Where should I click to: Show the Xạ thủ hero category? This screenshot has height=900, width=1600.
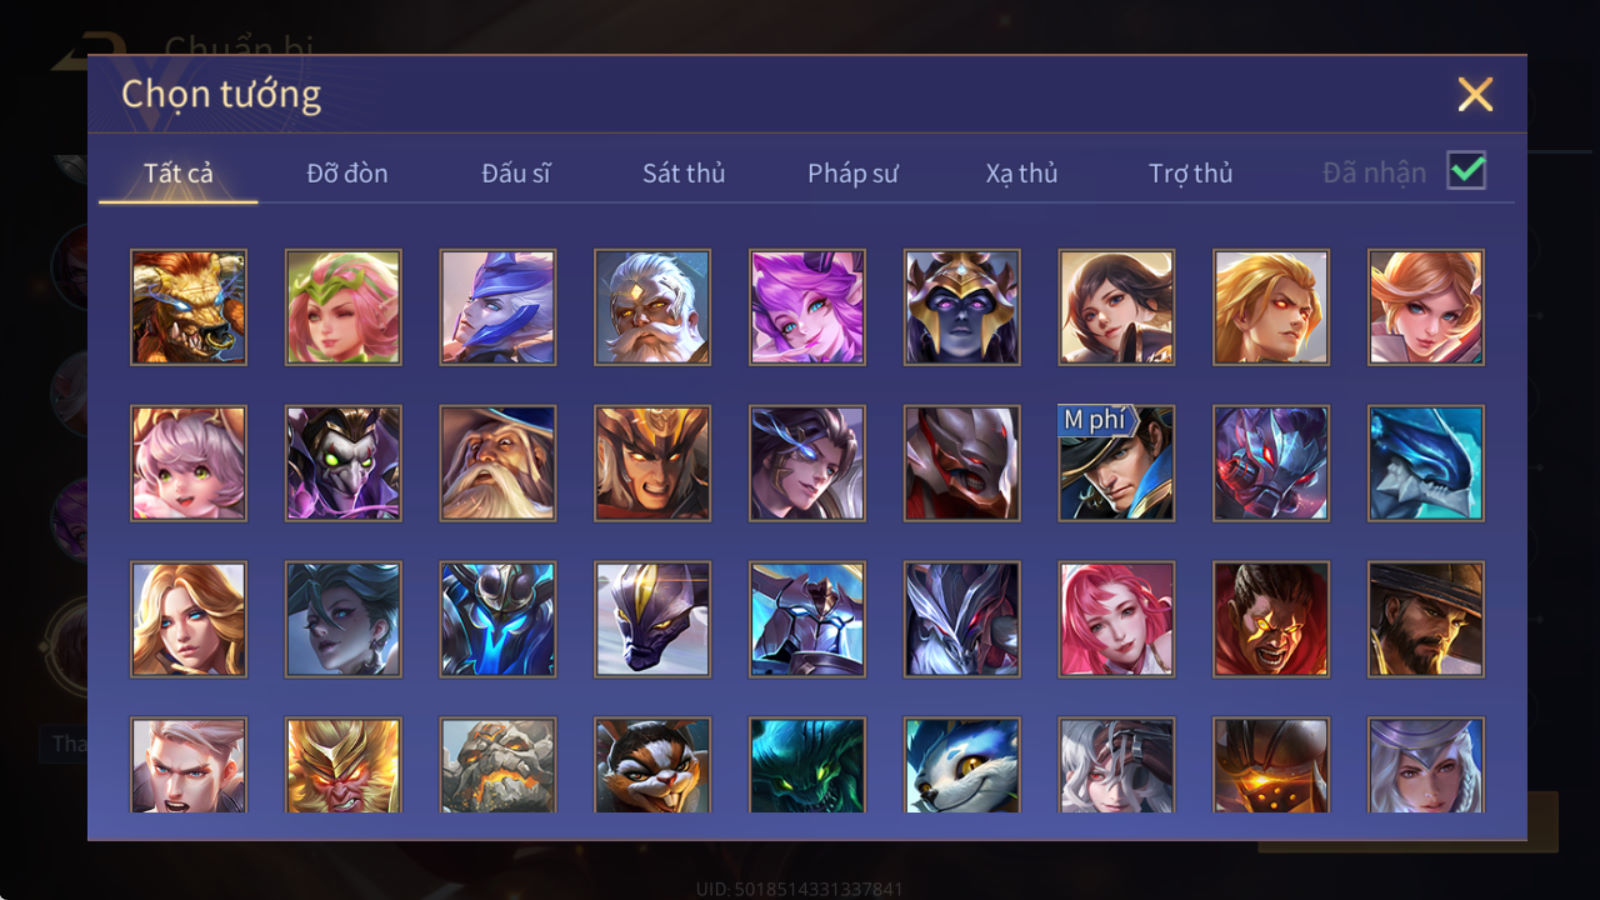1021,173
